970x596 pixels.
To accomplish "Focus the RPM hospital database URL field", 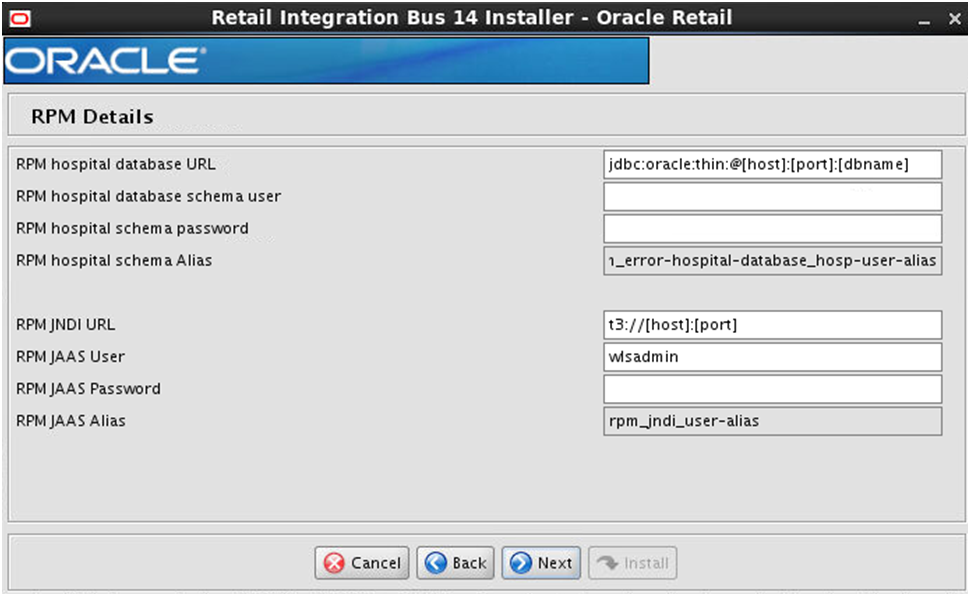I will [x=773, y=164].
